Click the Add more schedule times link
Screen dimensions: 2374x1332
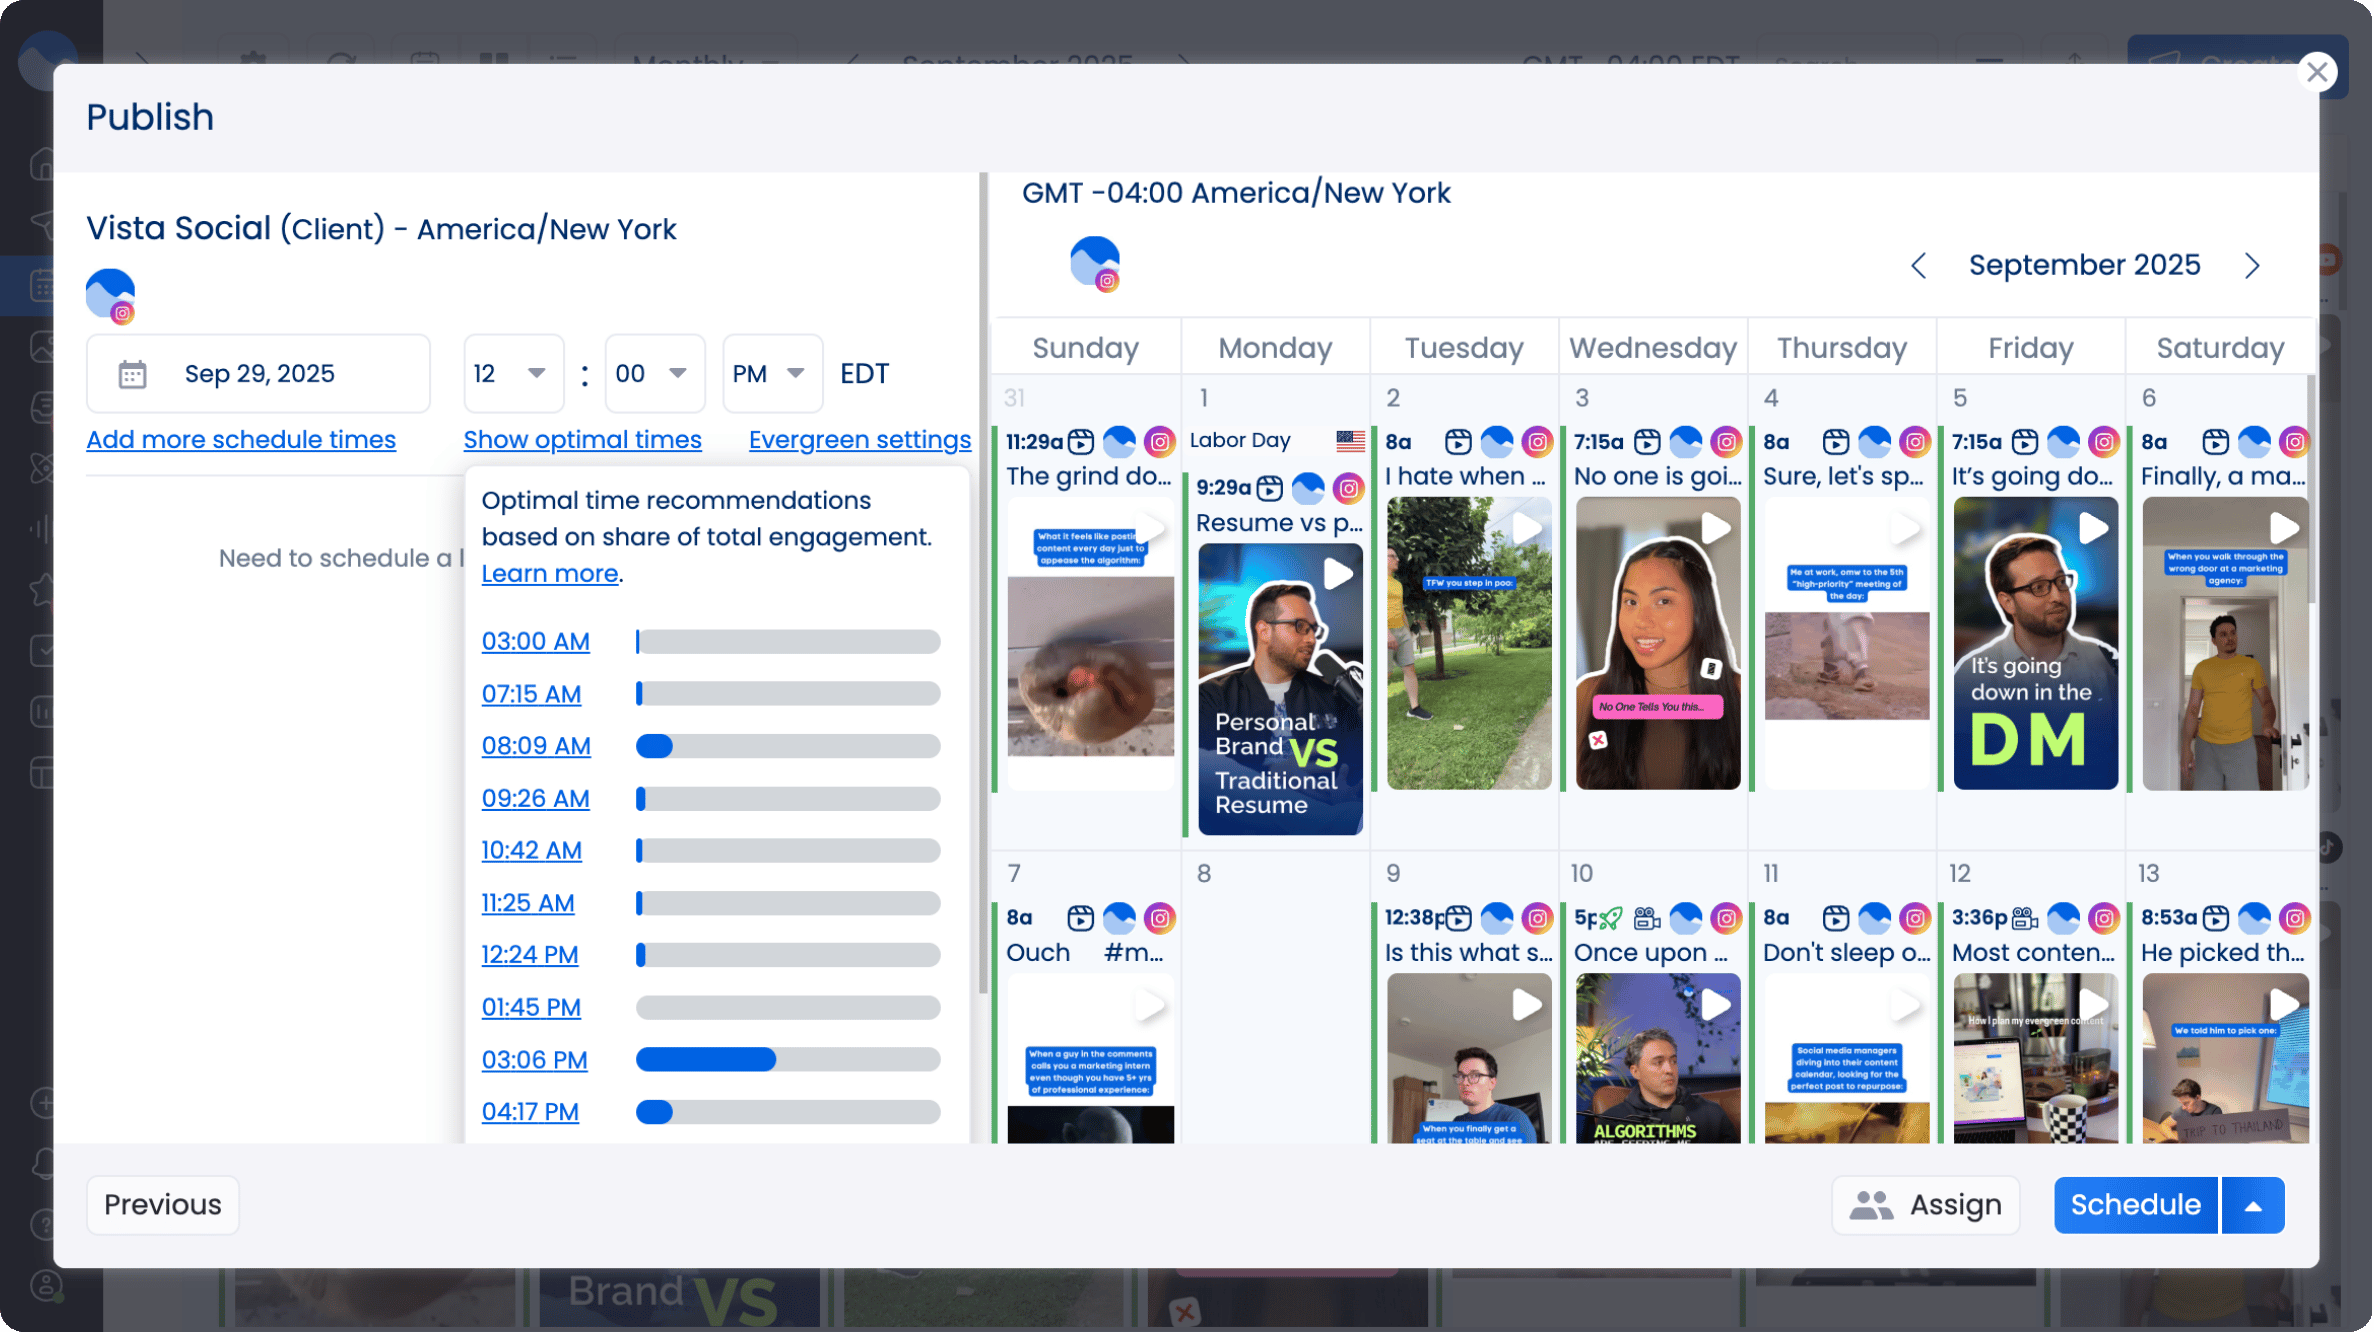click(x=240, y=439)
